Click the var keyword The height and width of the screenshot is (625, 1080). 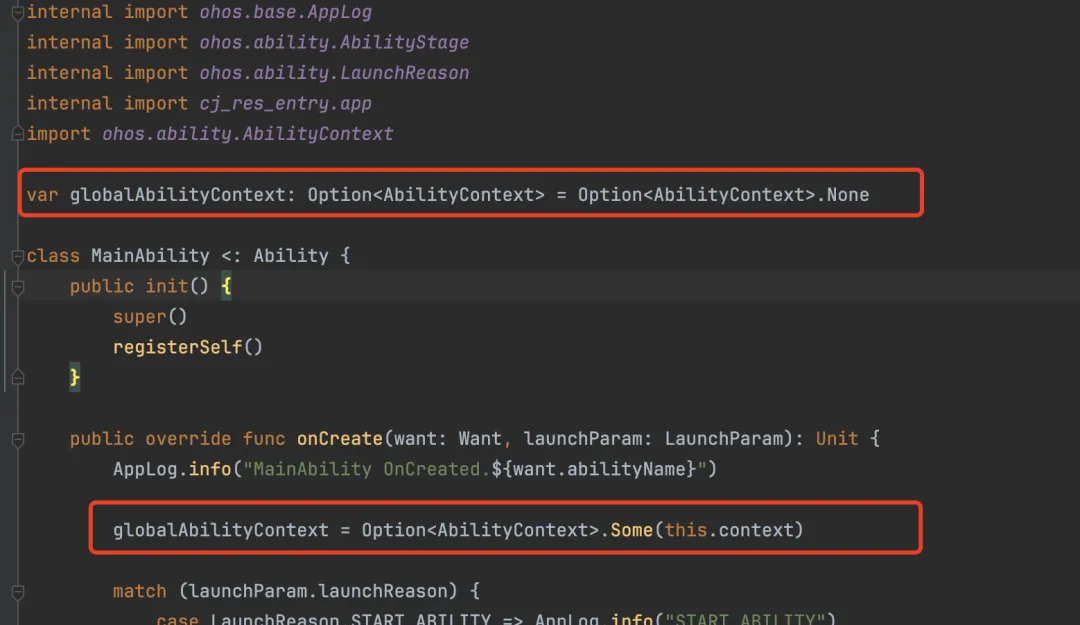[x=42, y=195]
